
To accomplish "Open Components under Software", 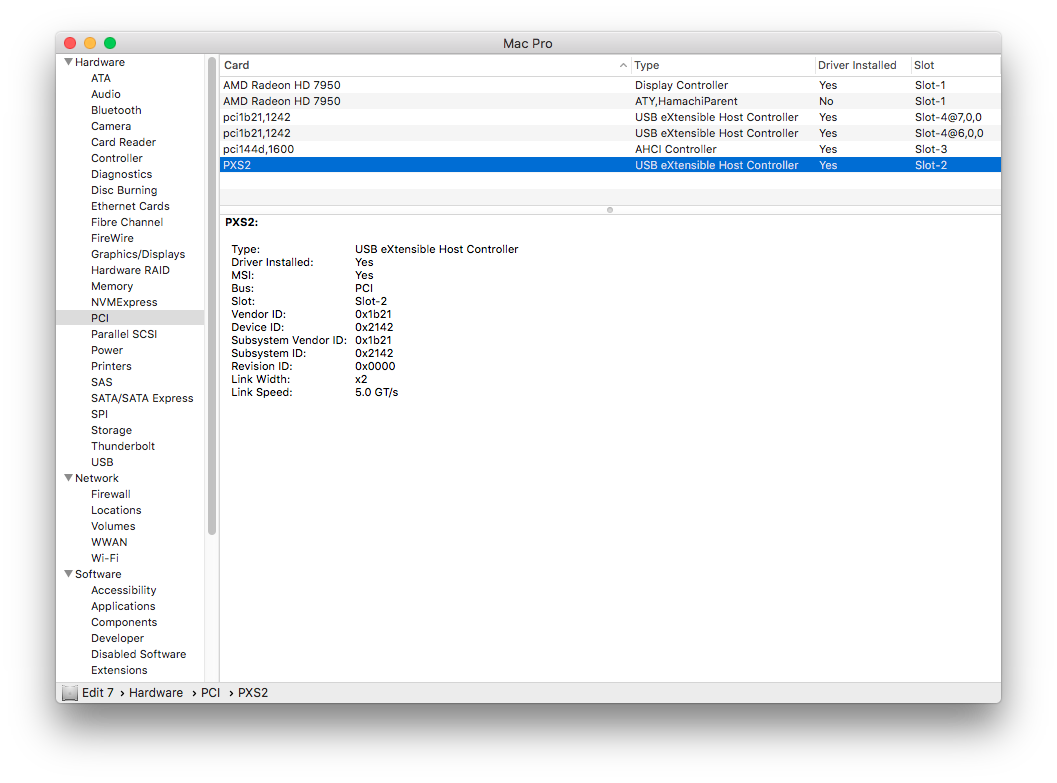I will (x=124, y=623).
